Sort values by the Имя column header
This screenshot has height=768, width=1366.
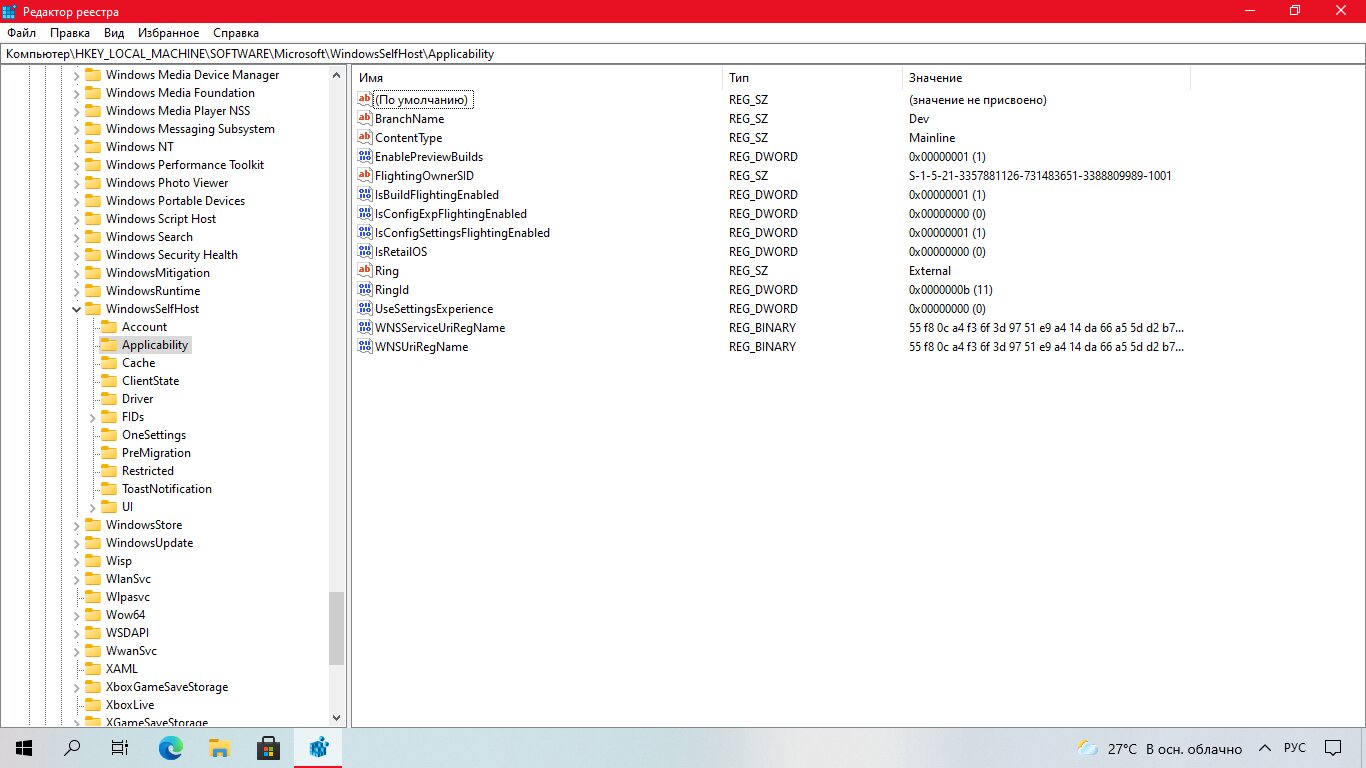(x=537, y=78)
